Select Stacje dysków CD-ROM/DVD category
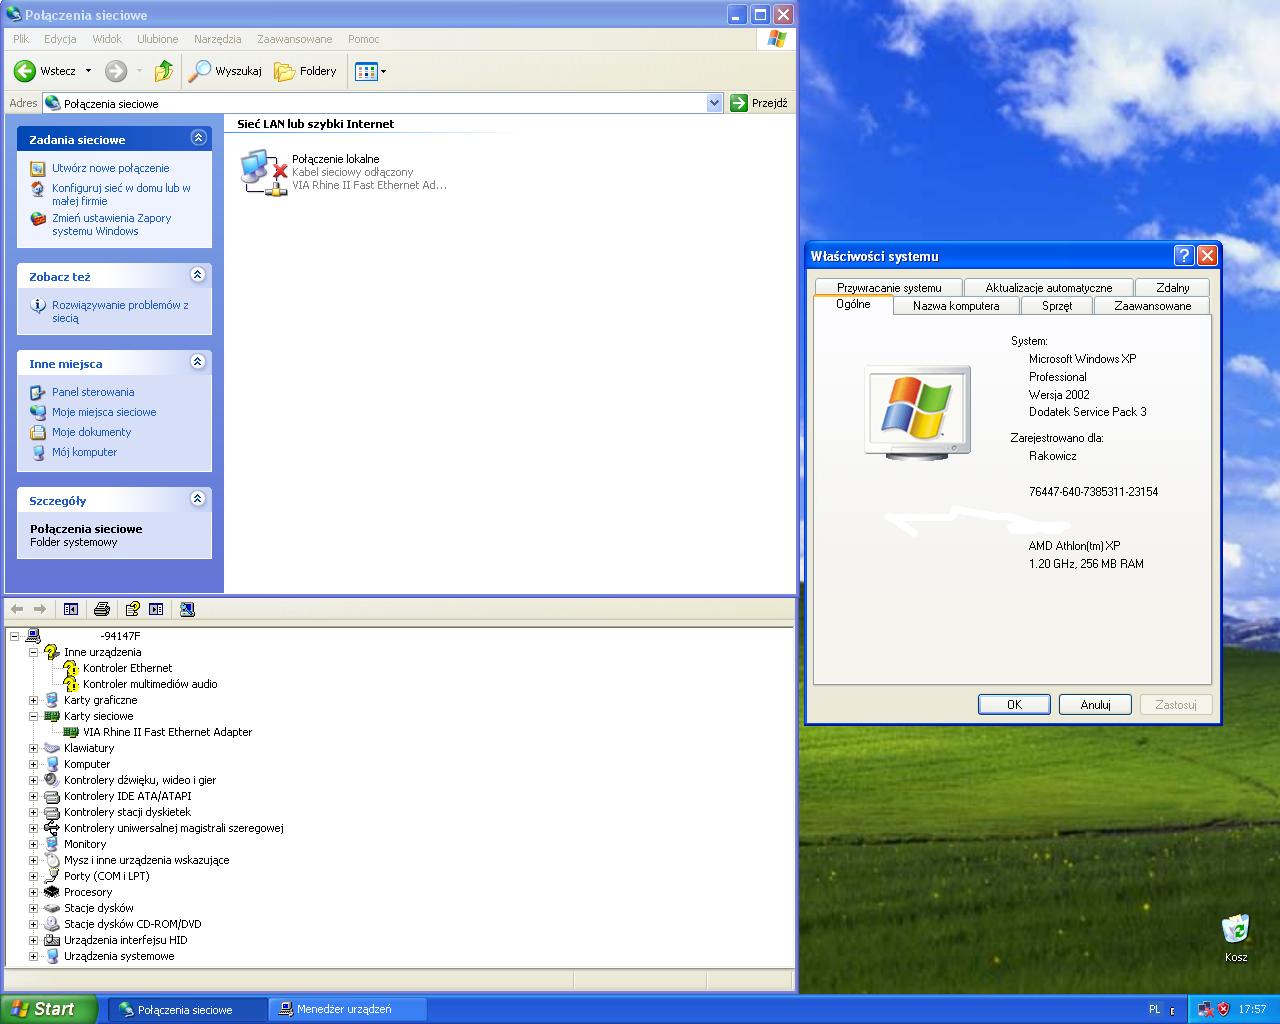 (132, 924)
